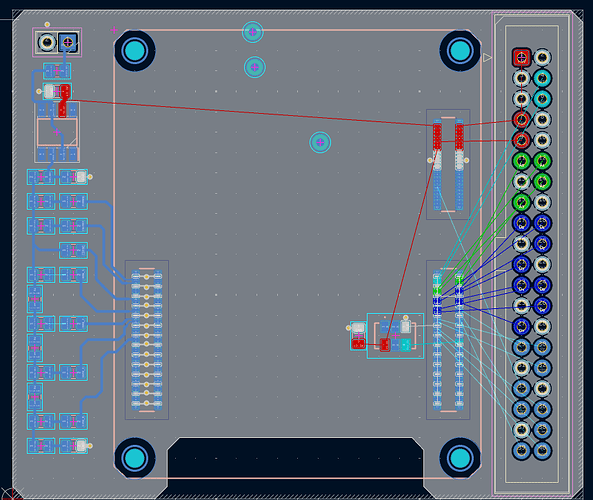Select the left-side FPC connector footprint
This screenshot has width=593, height=500.
(x=147, y=340)
